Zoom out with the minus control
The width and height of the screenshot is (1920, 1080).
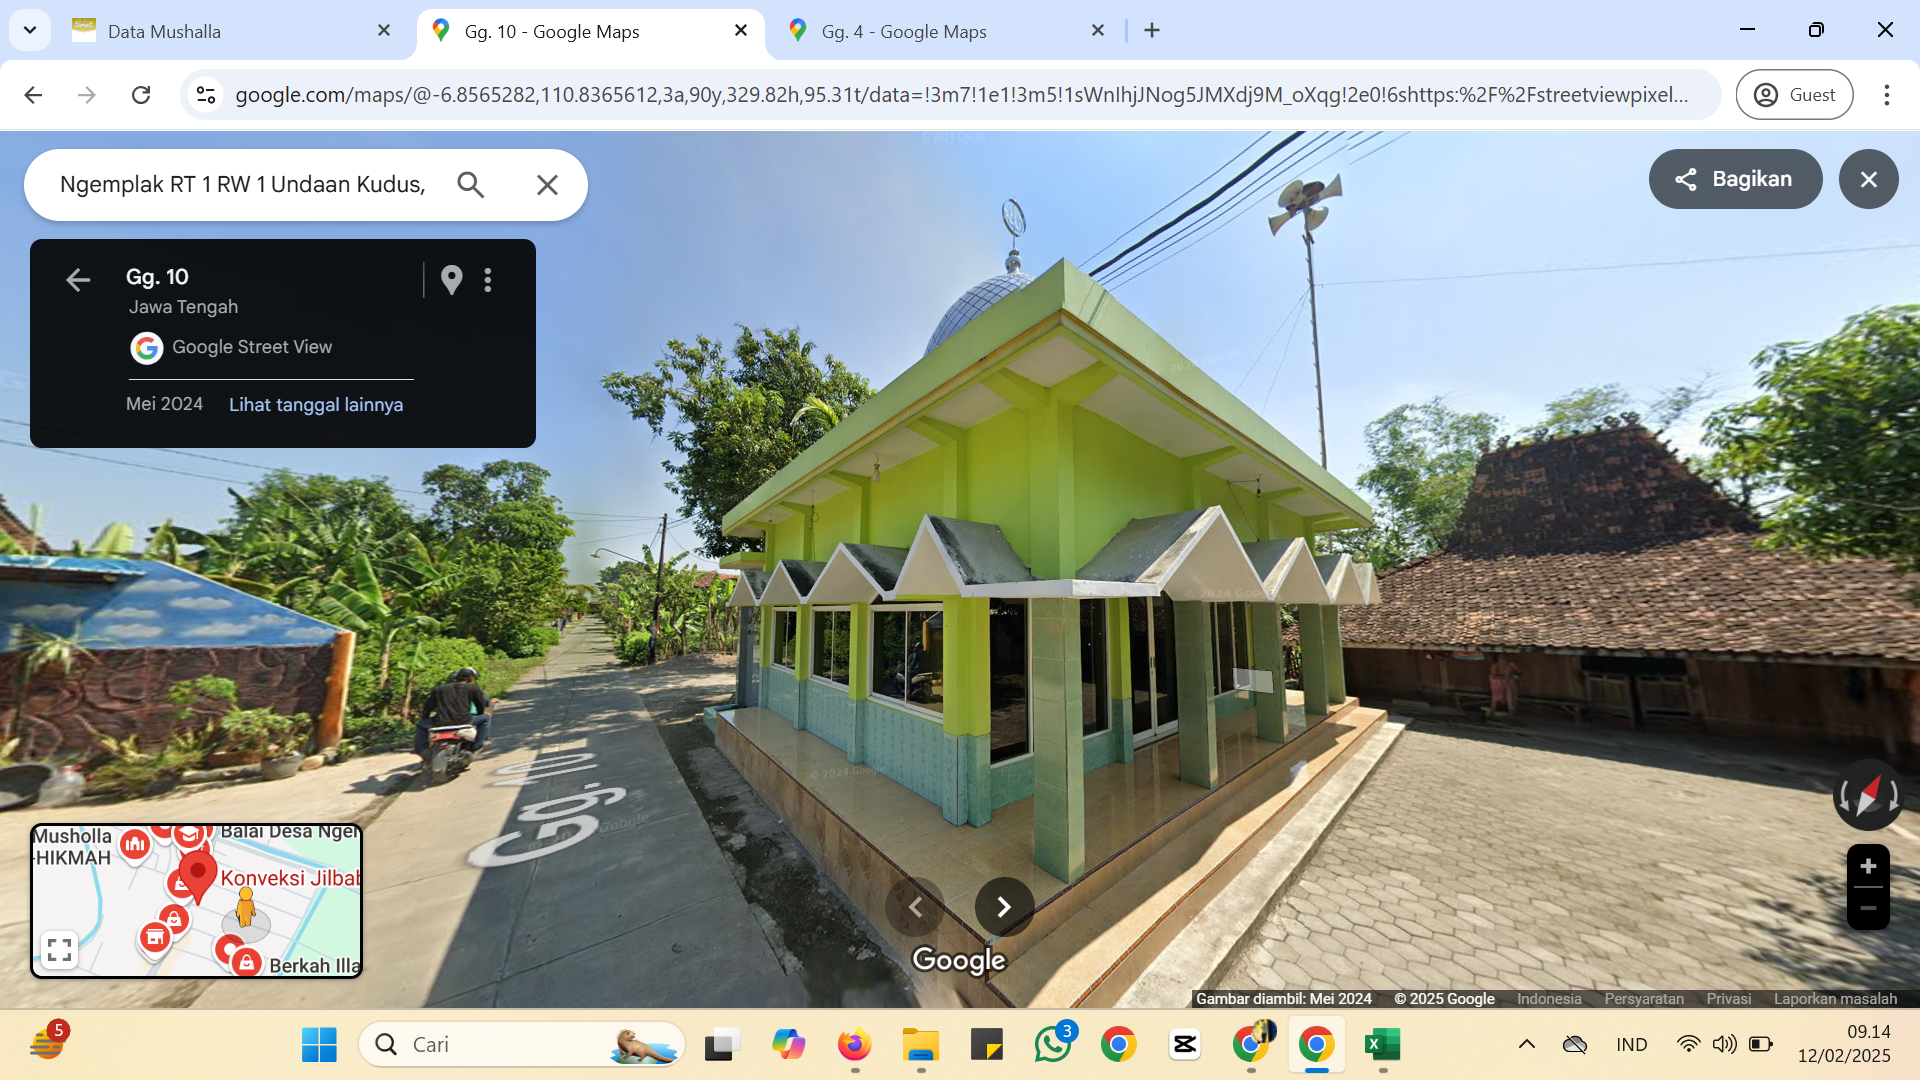pyautogui.click(x=1868, y=908)
